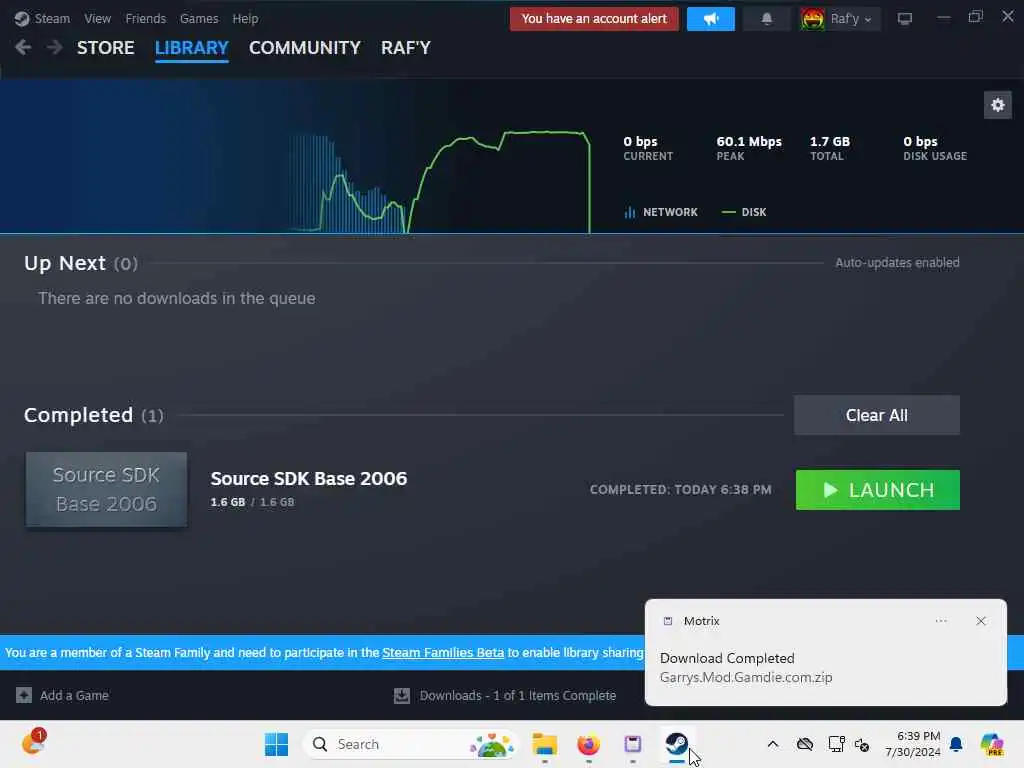This screenshot has width=1024, height=768.
Task: Open the View menu
Action: [97, 18]
